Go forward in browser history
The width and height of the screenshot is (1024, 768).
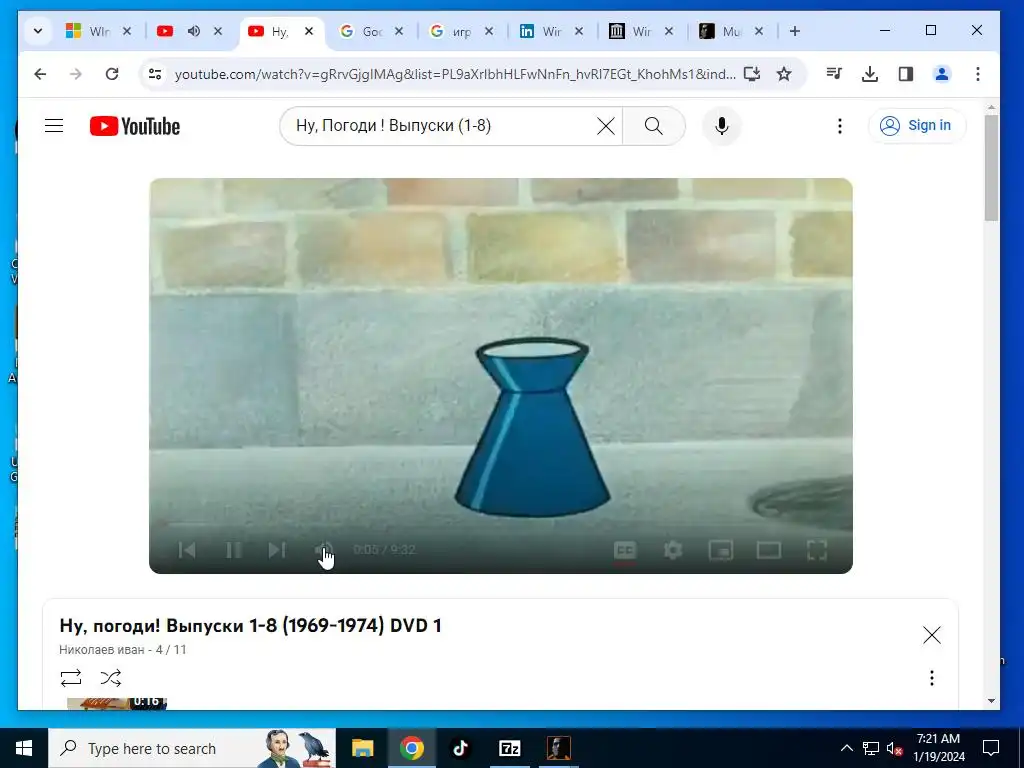(x=76, y=74)
